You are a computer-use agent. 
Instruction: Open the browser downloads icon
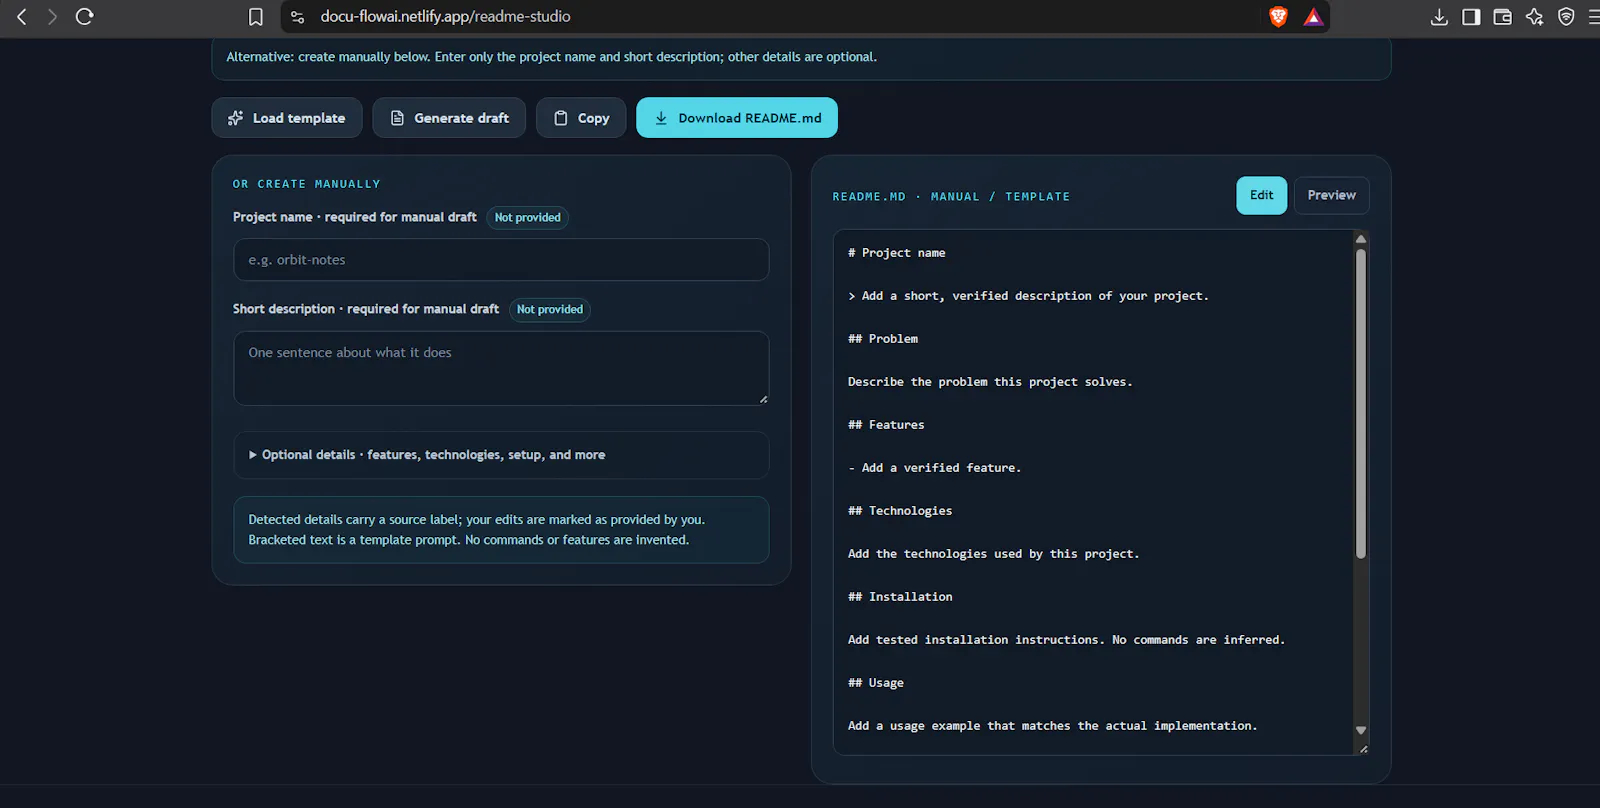point(1439,17)
